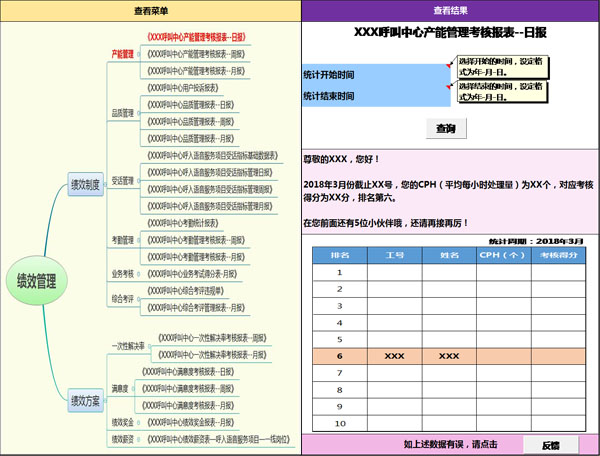Select the 绩效方案 branch node
This screenshot has height=456, width=600.
(x=85, y=401)
